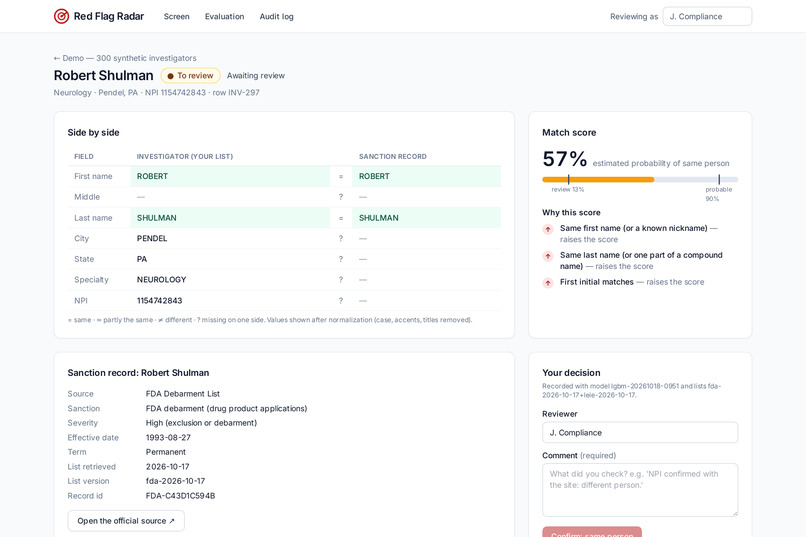806x537 pixels.
Task: Click the question mark in City row
Action: click(340, 238)
